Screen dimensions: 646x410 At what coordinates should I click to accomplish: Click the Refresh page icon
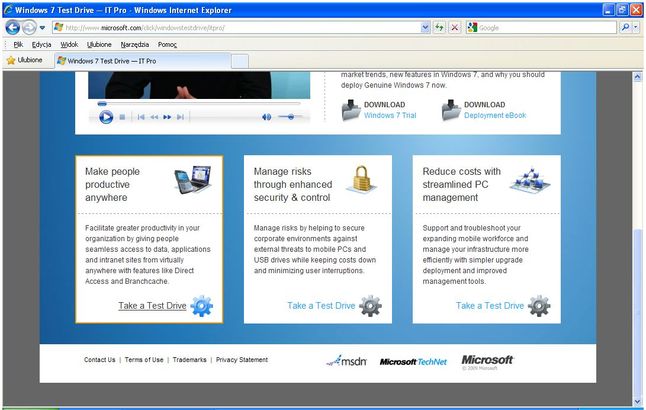440,28
